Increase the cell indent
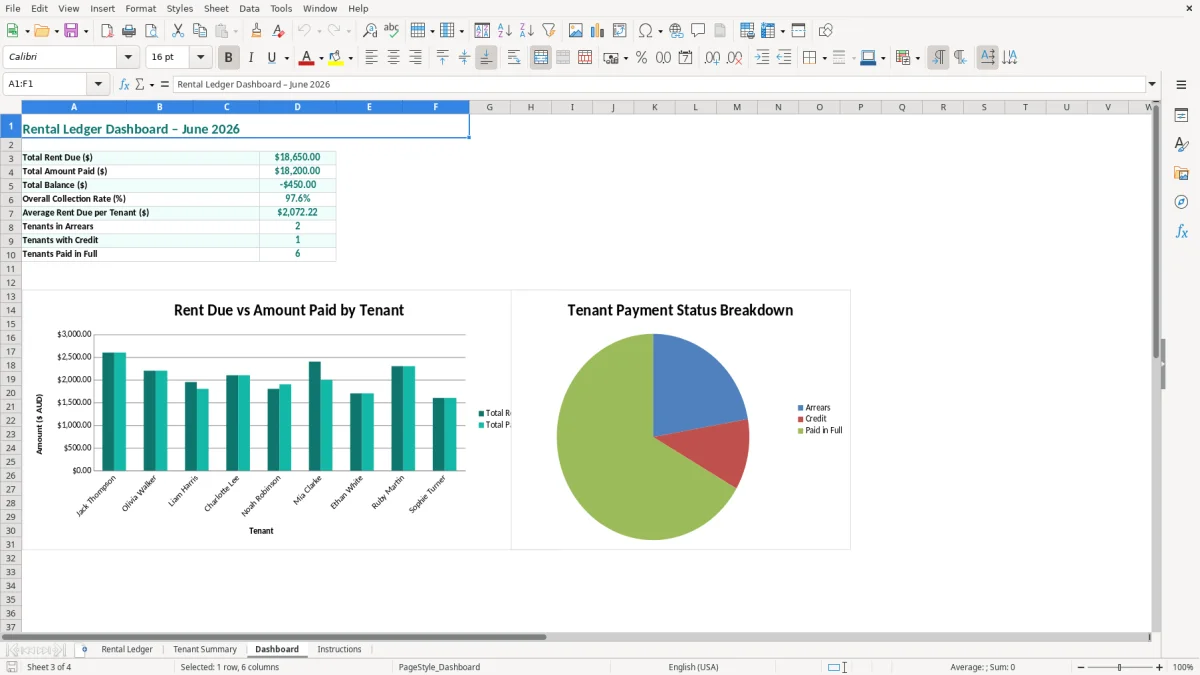Image resolution: width=1200 pixels, height=675 pixels. pyautogui.click(x=762, y=58)
